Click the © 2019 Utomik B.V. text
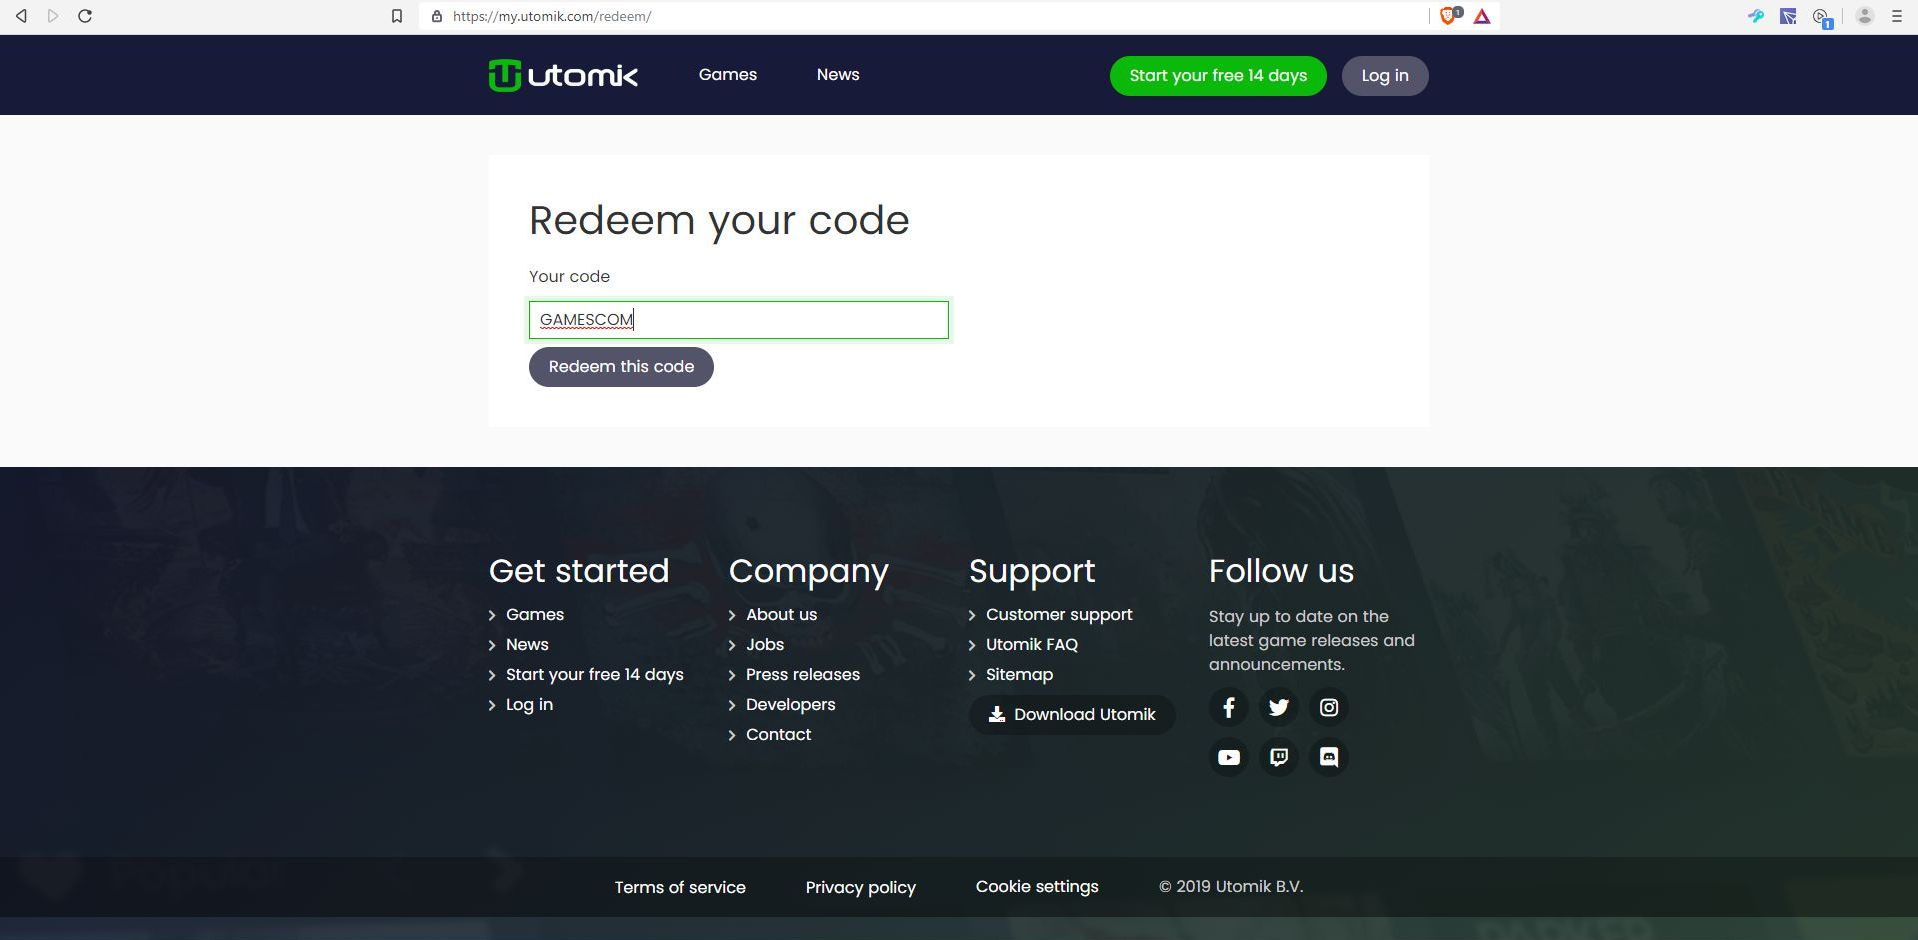Screen dimensions: 1918x940 coord(1231,887)
